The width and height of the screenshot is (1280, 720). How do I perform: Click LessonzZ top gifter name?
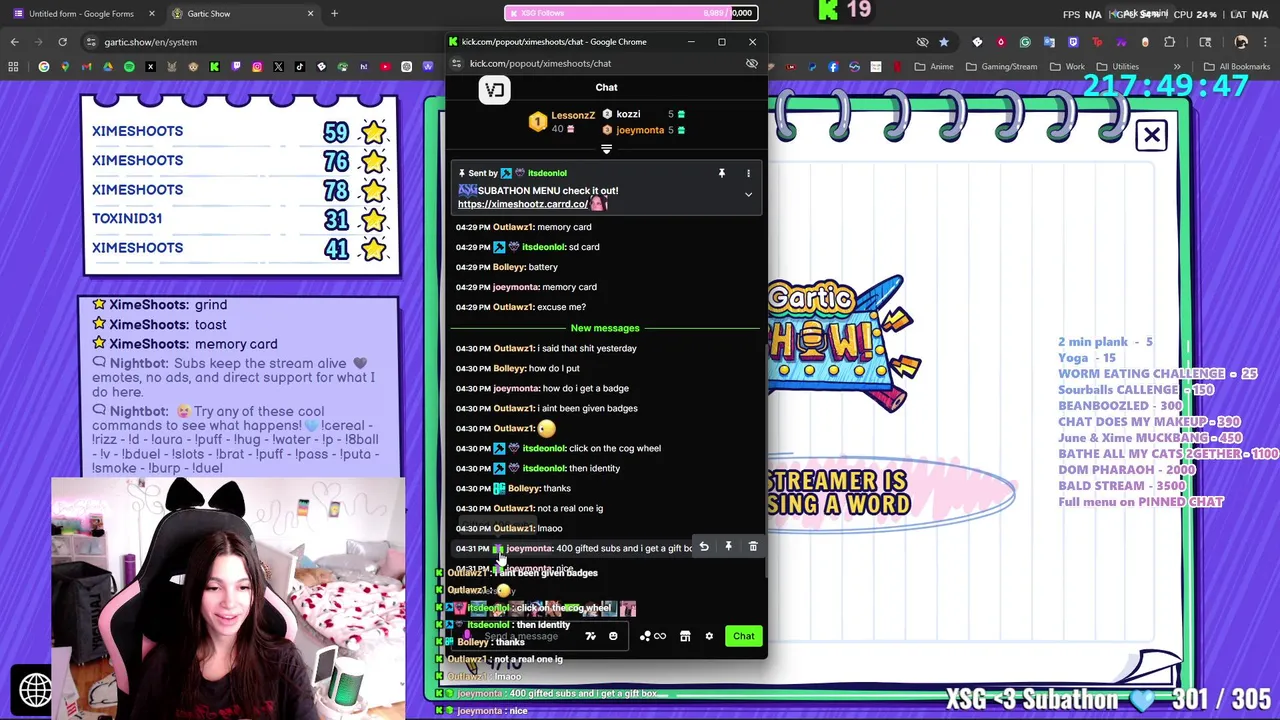pos(573,115)
